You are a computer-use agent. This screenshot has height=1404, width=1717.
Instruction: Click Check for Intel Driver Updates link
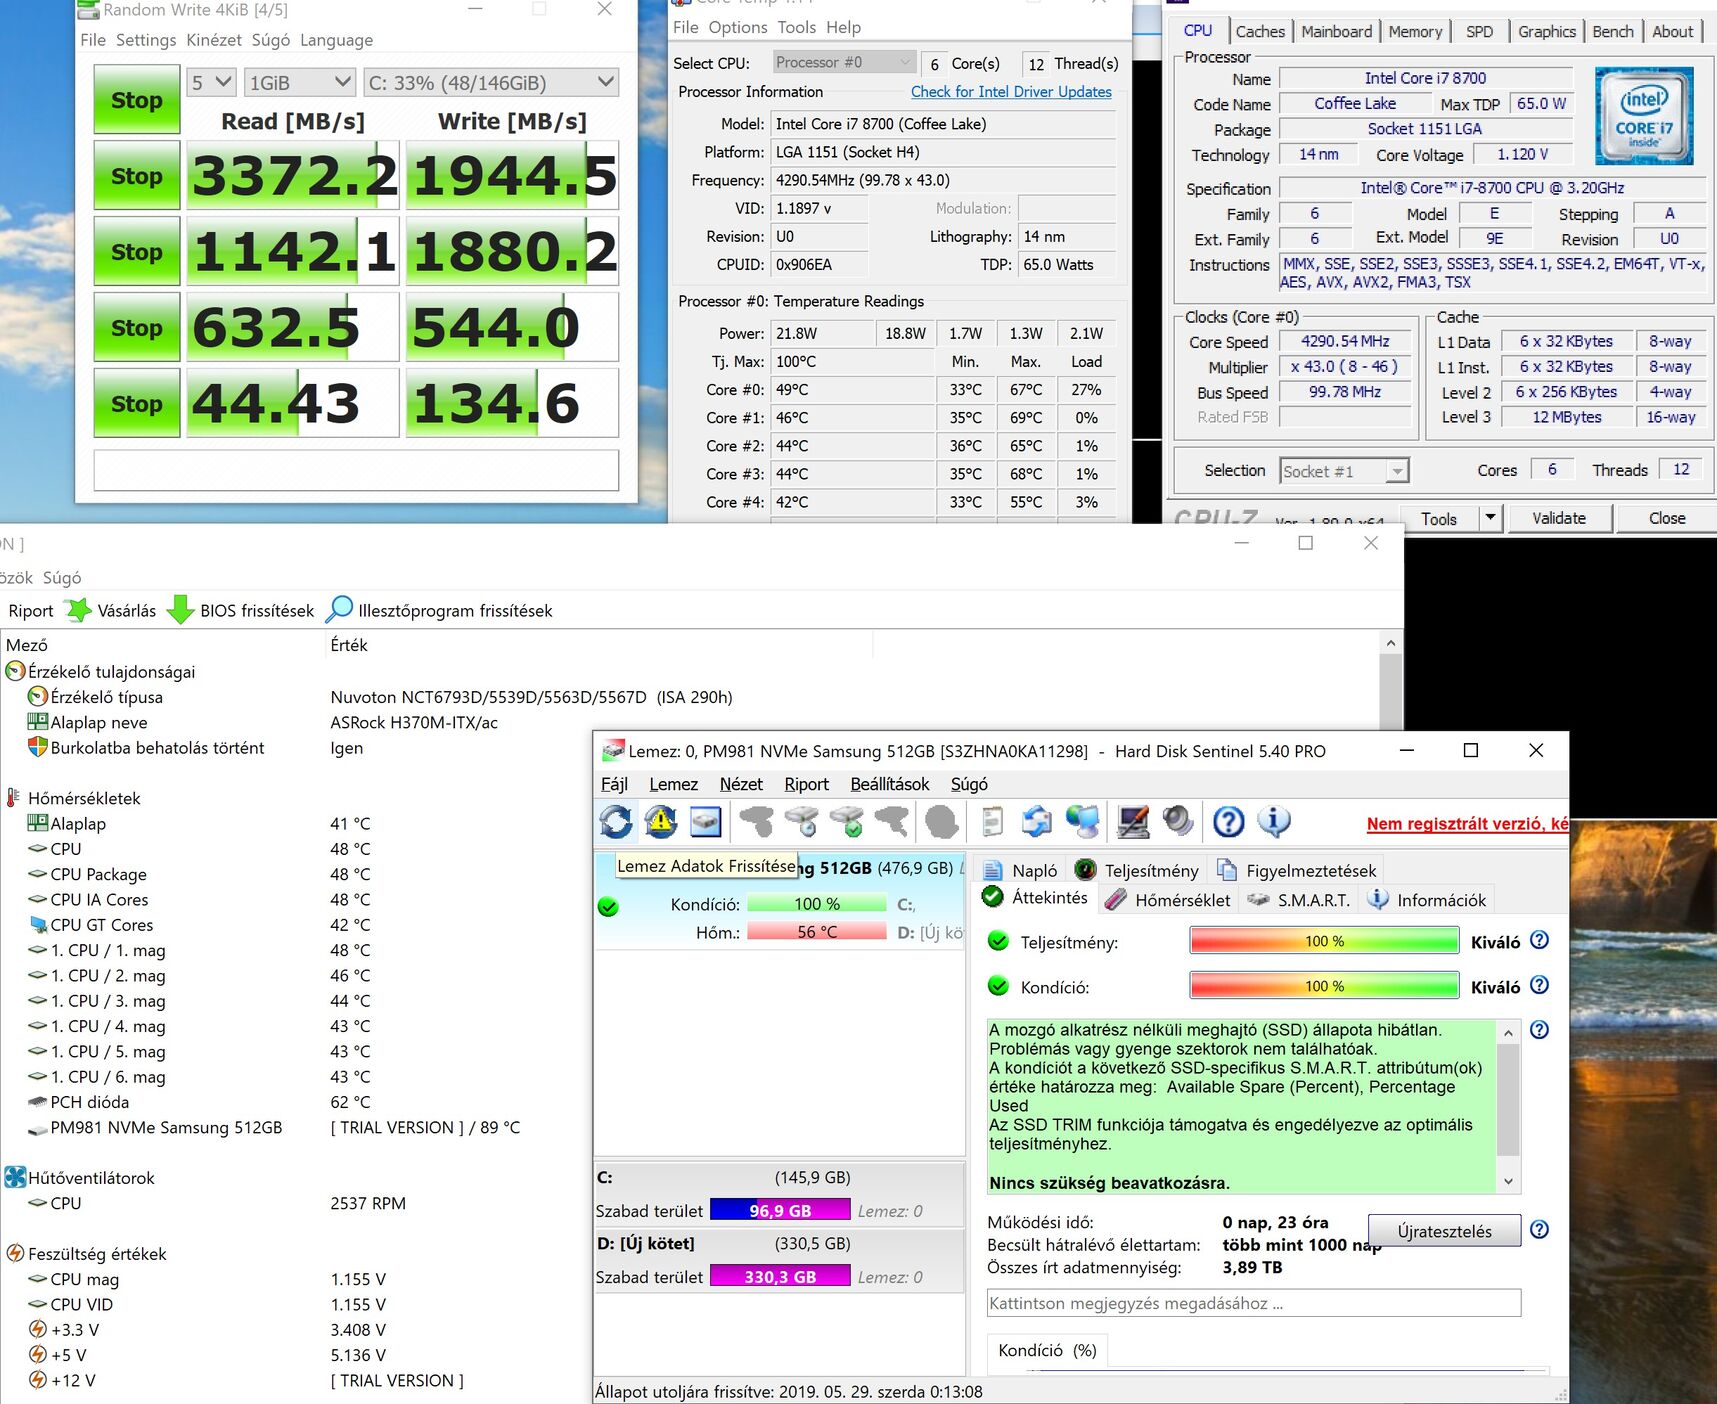(x=1011, y=91)
